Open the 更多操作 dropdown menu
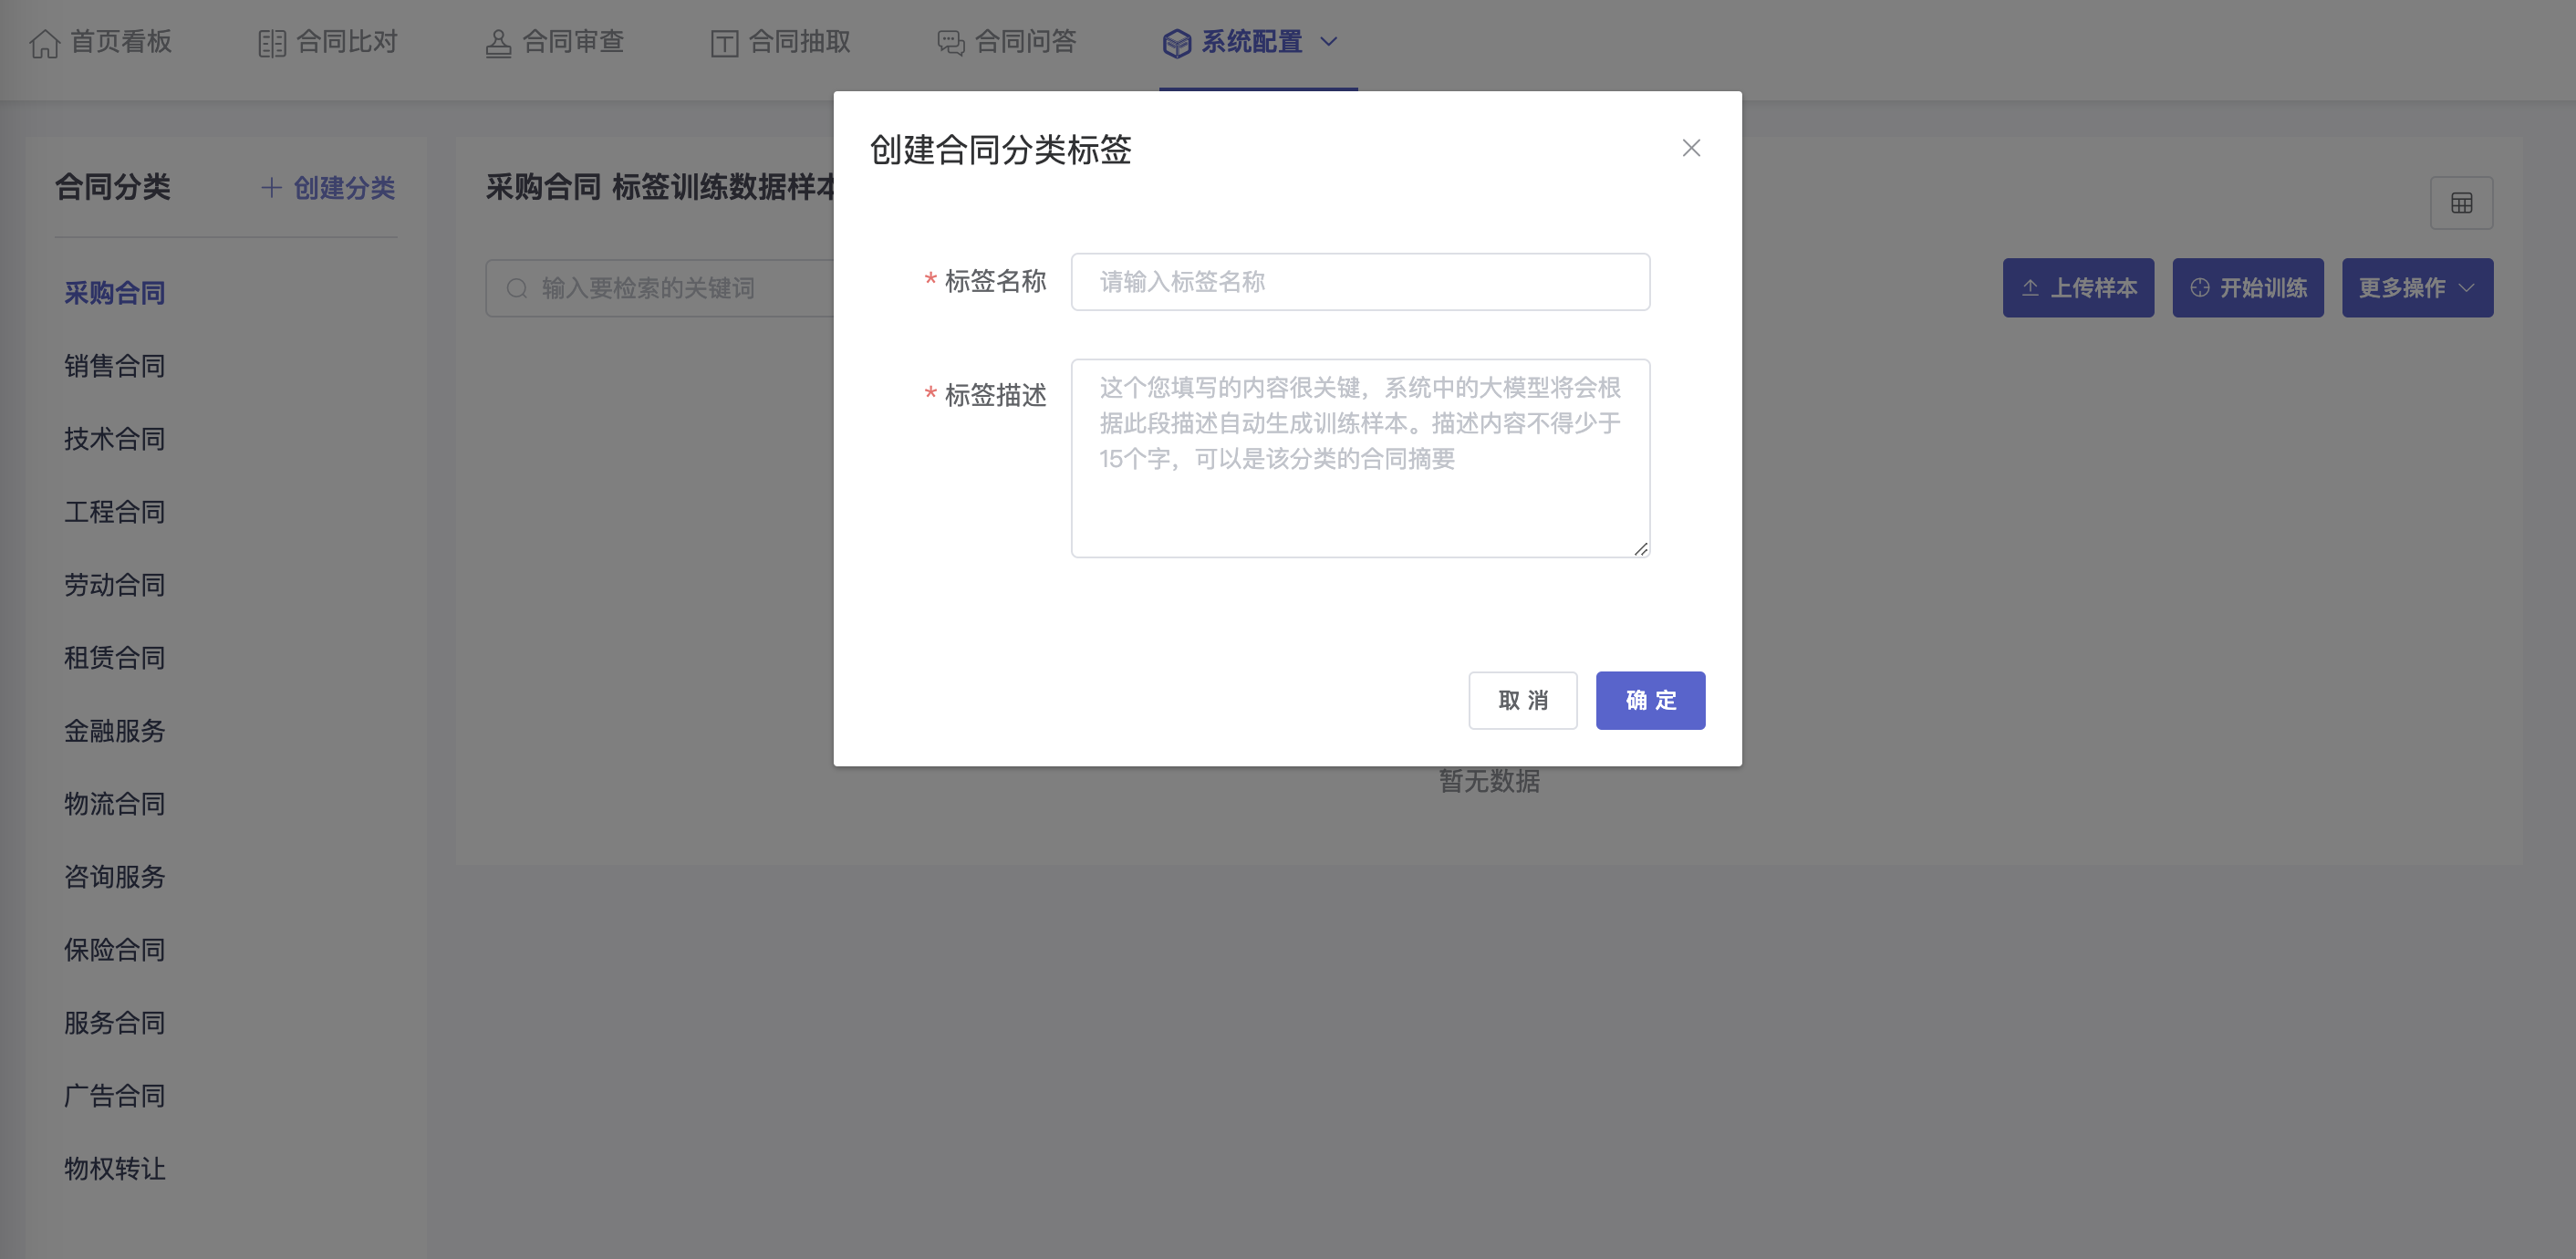This screenshot has height=1259, width=2576. 2416,288
